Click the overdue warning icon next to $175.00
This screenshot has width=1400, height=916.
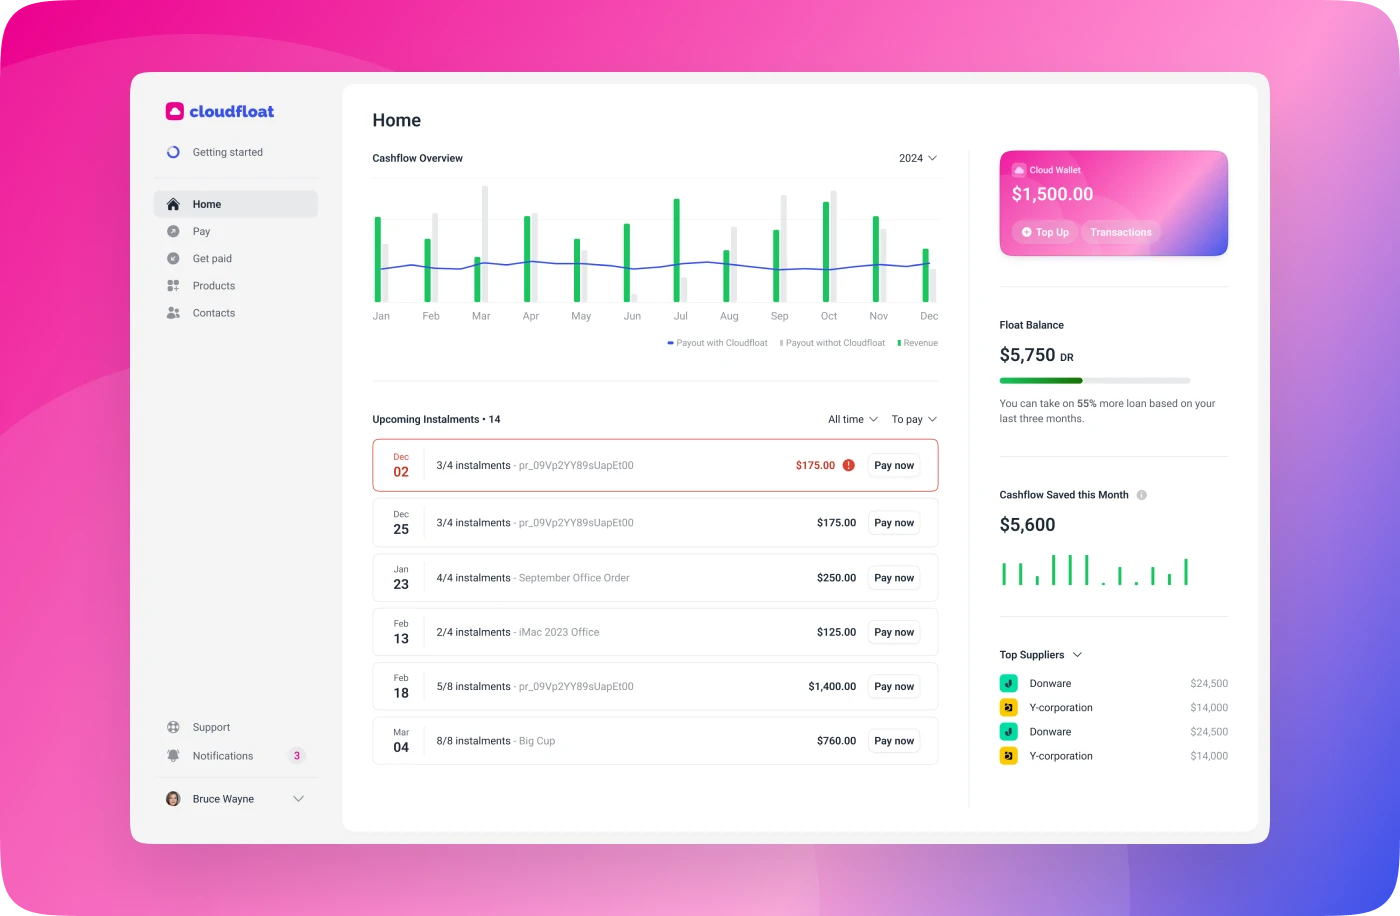click(x=848, y=465)
